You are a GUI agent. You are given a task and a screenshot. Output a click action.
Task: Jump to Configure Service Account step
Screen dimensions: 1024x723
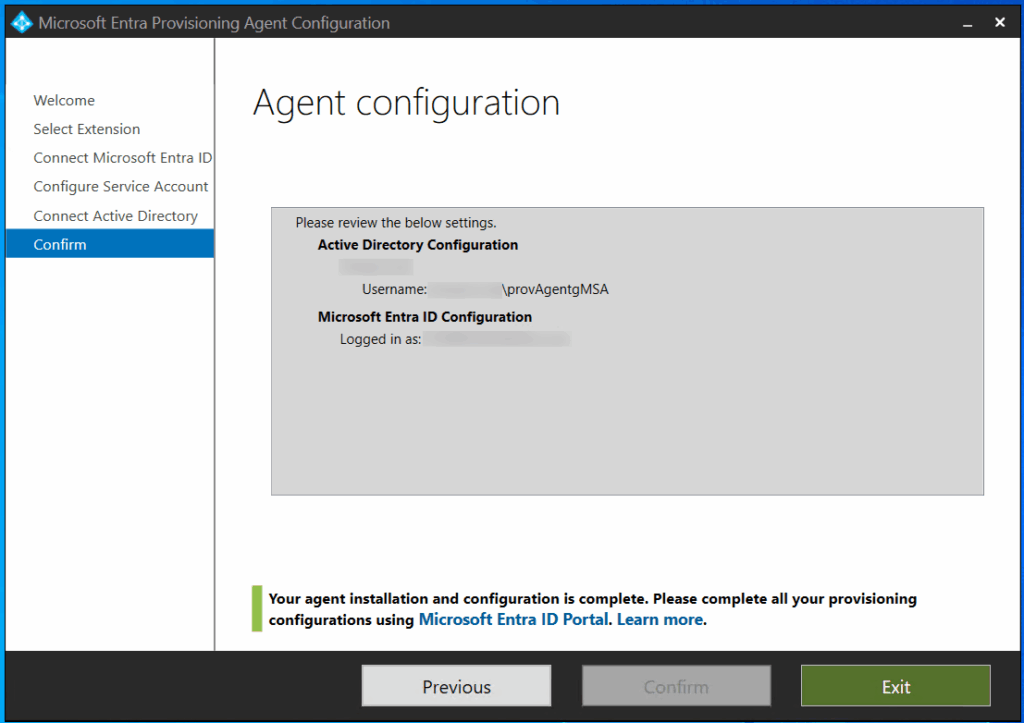(121, 187)
